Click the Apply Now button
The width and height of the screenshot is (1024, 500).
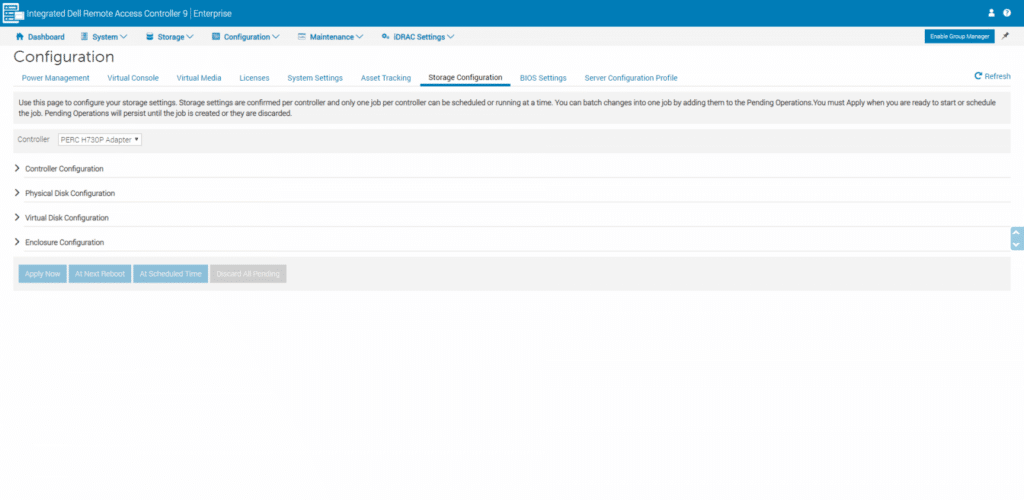coord(42,273)
